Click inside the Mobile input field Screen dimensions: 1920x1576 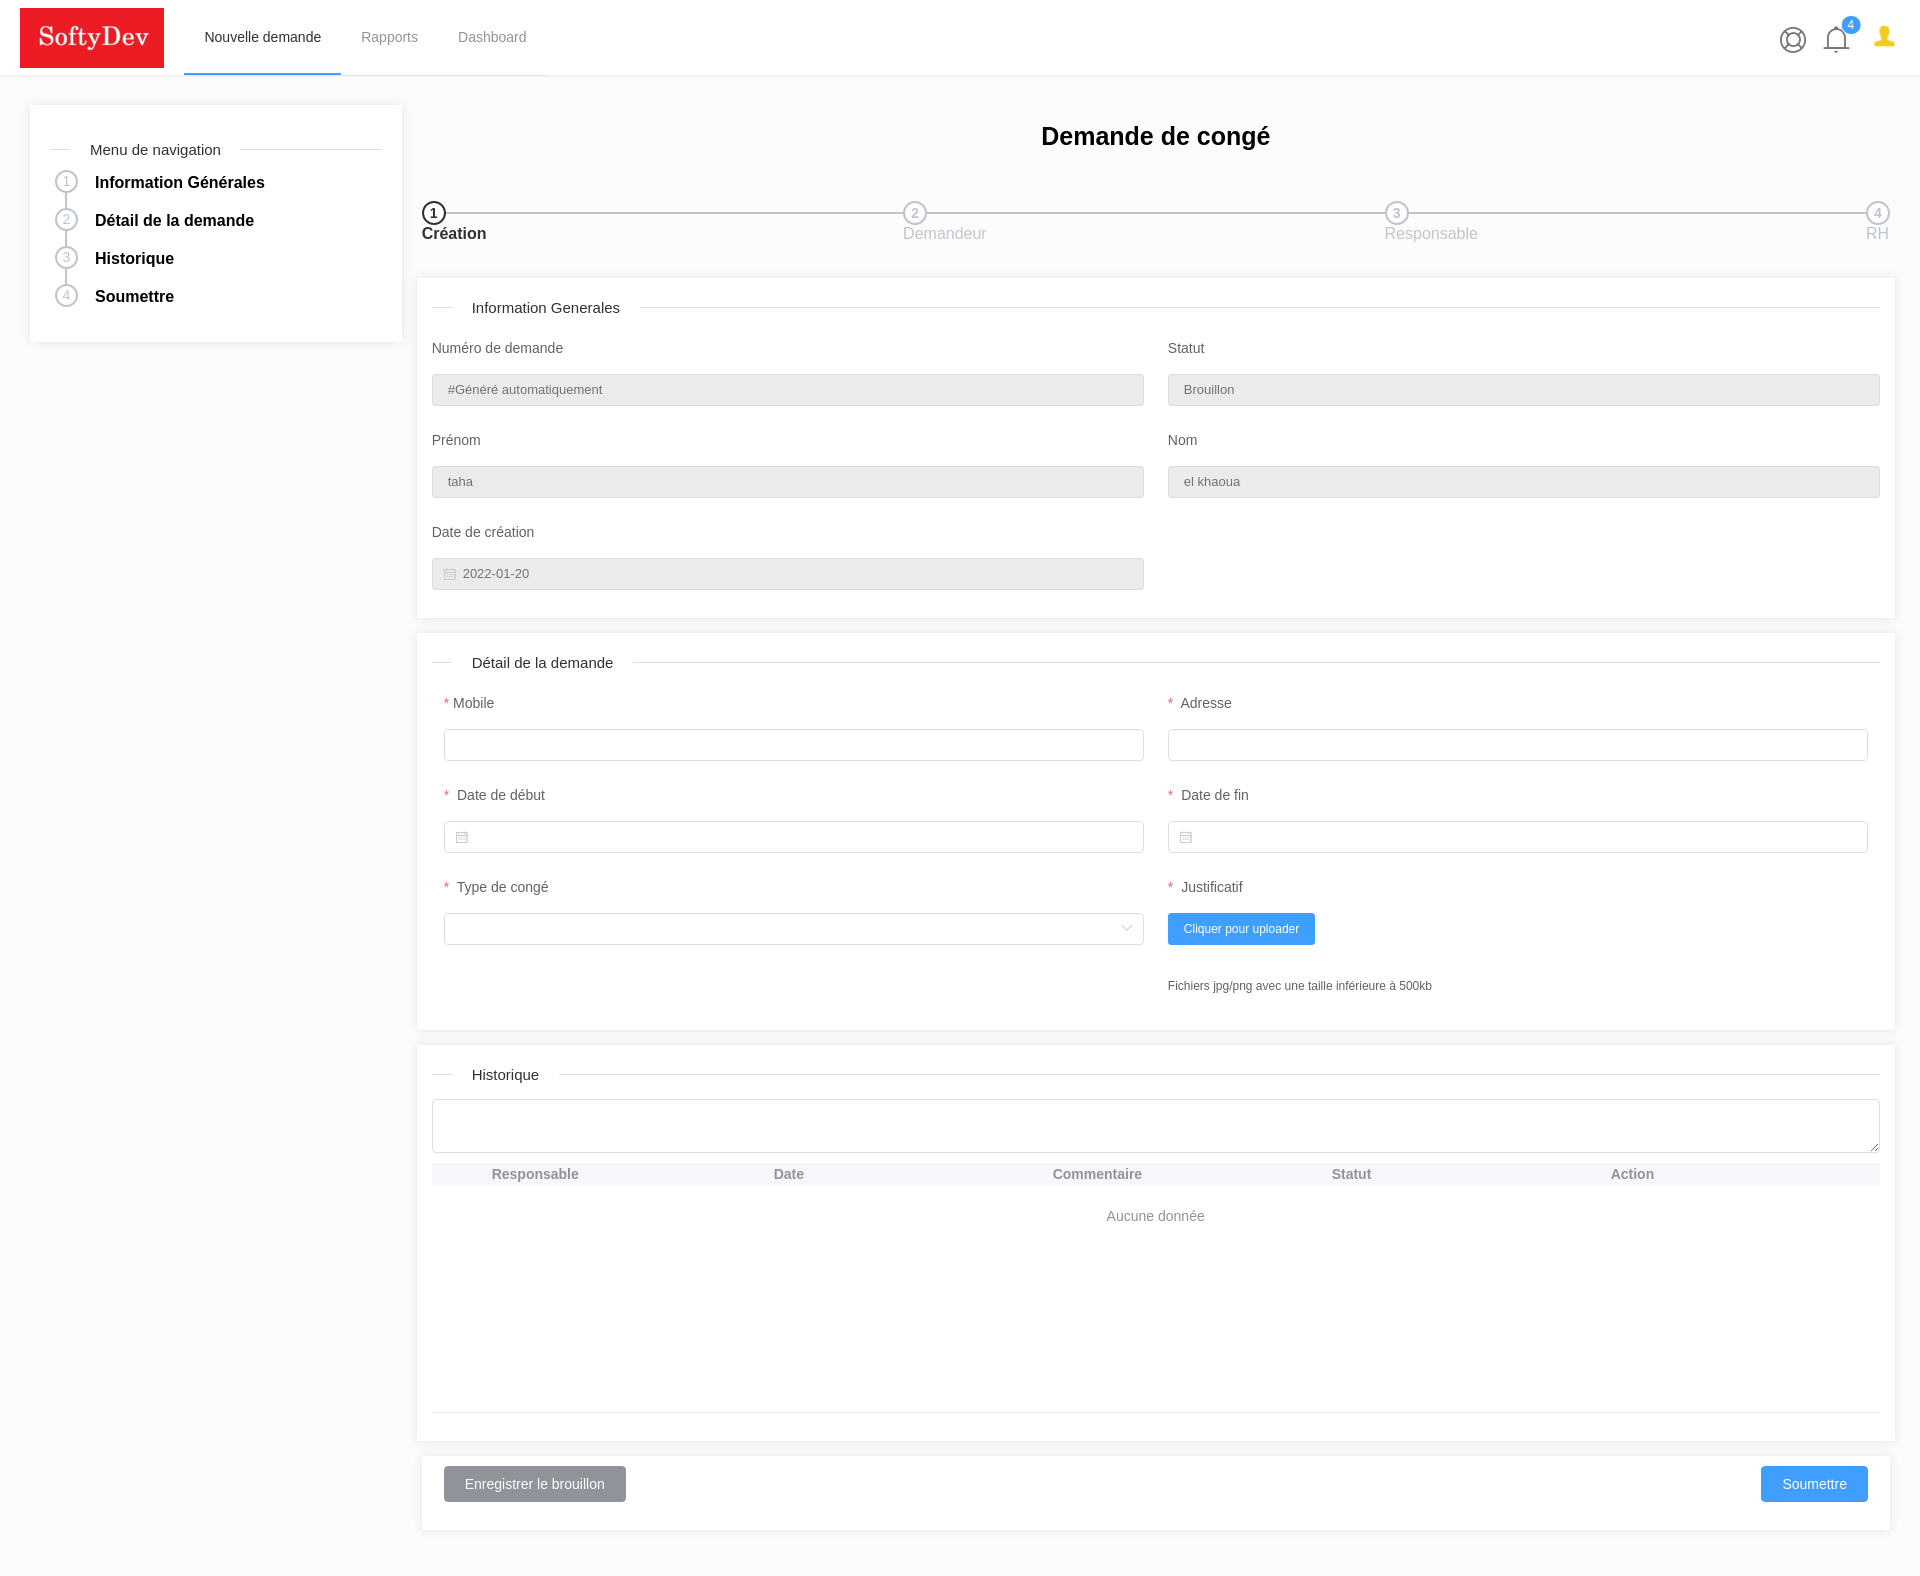[x=793, y=745]
